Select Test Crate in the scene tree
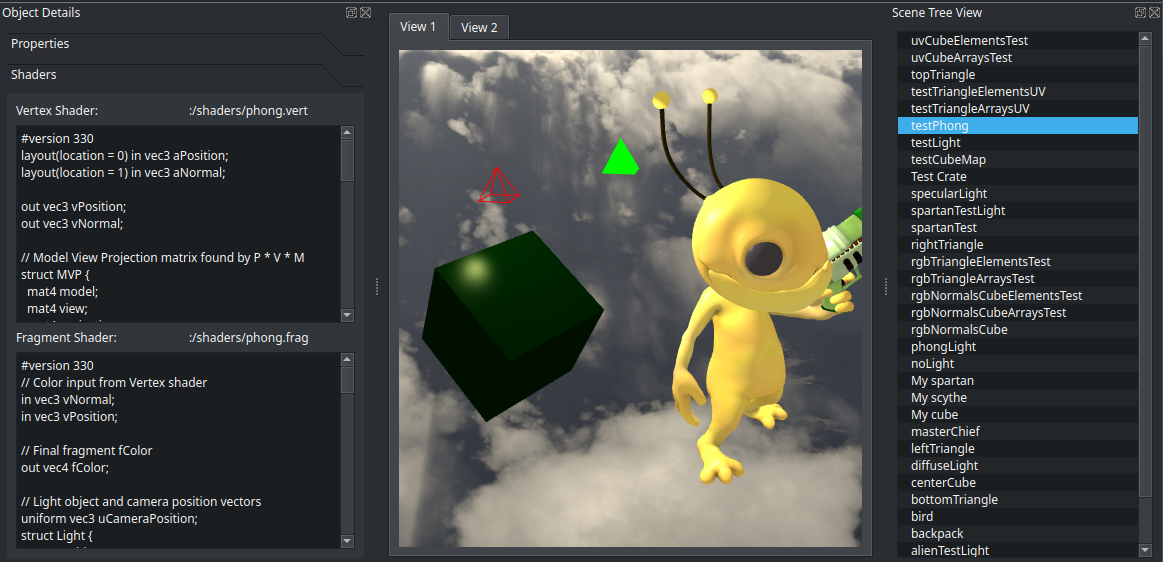Image resolution: width=1163 pixels, height=562 pixels. coord(938,177)
